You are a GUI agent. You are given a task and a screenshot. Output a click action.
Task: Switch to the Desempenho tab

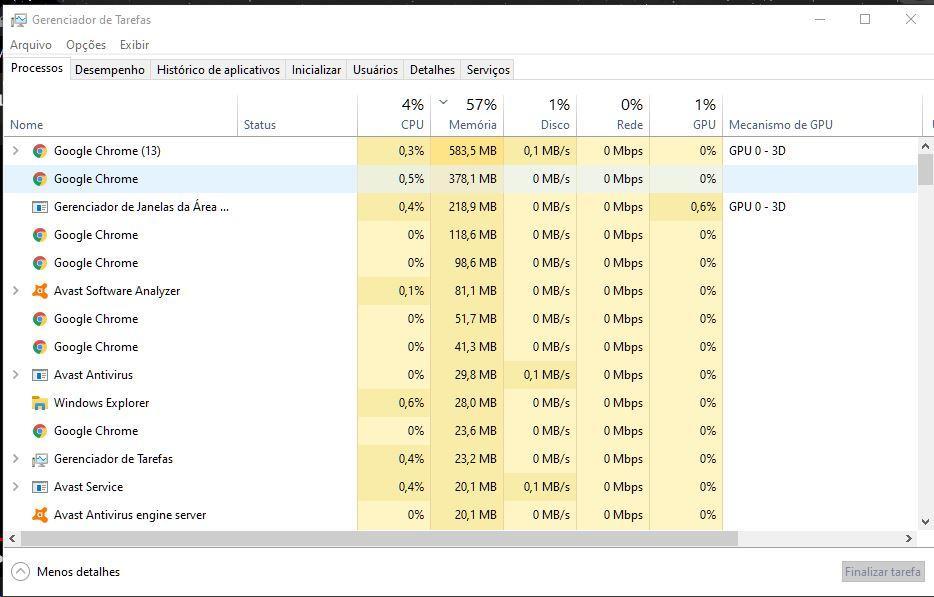click(110, 70)
